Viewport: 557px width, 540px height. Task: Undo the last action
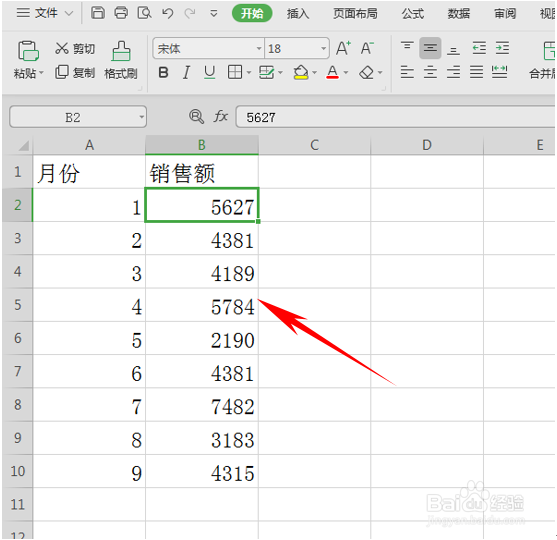click(x=167, y=14)
